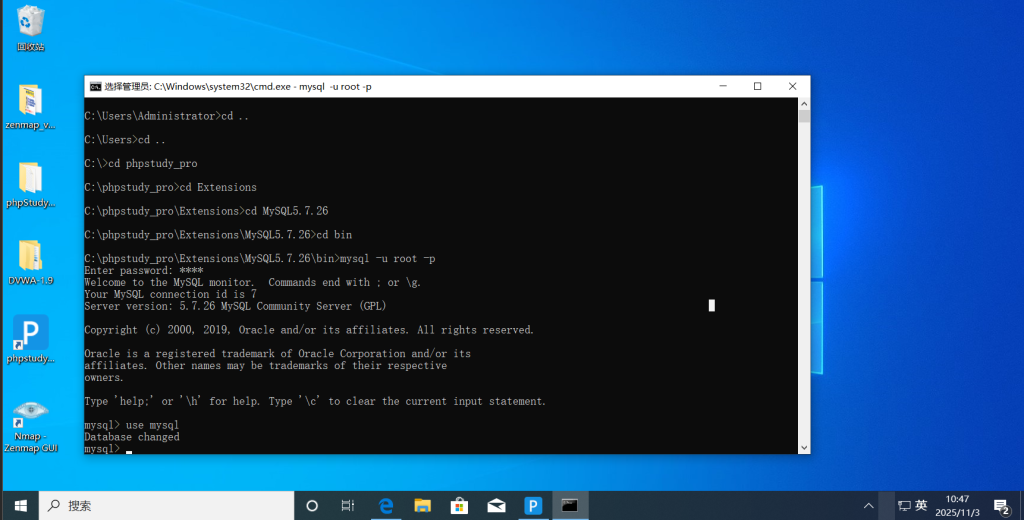Open the Mail app in taskbar
Image resolution: width=1024 pixels, height=520 pixels.
click(x=496, y=505)
